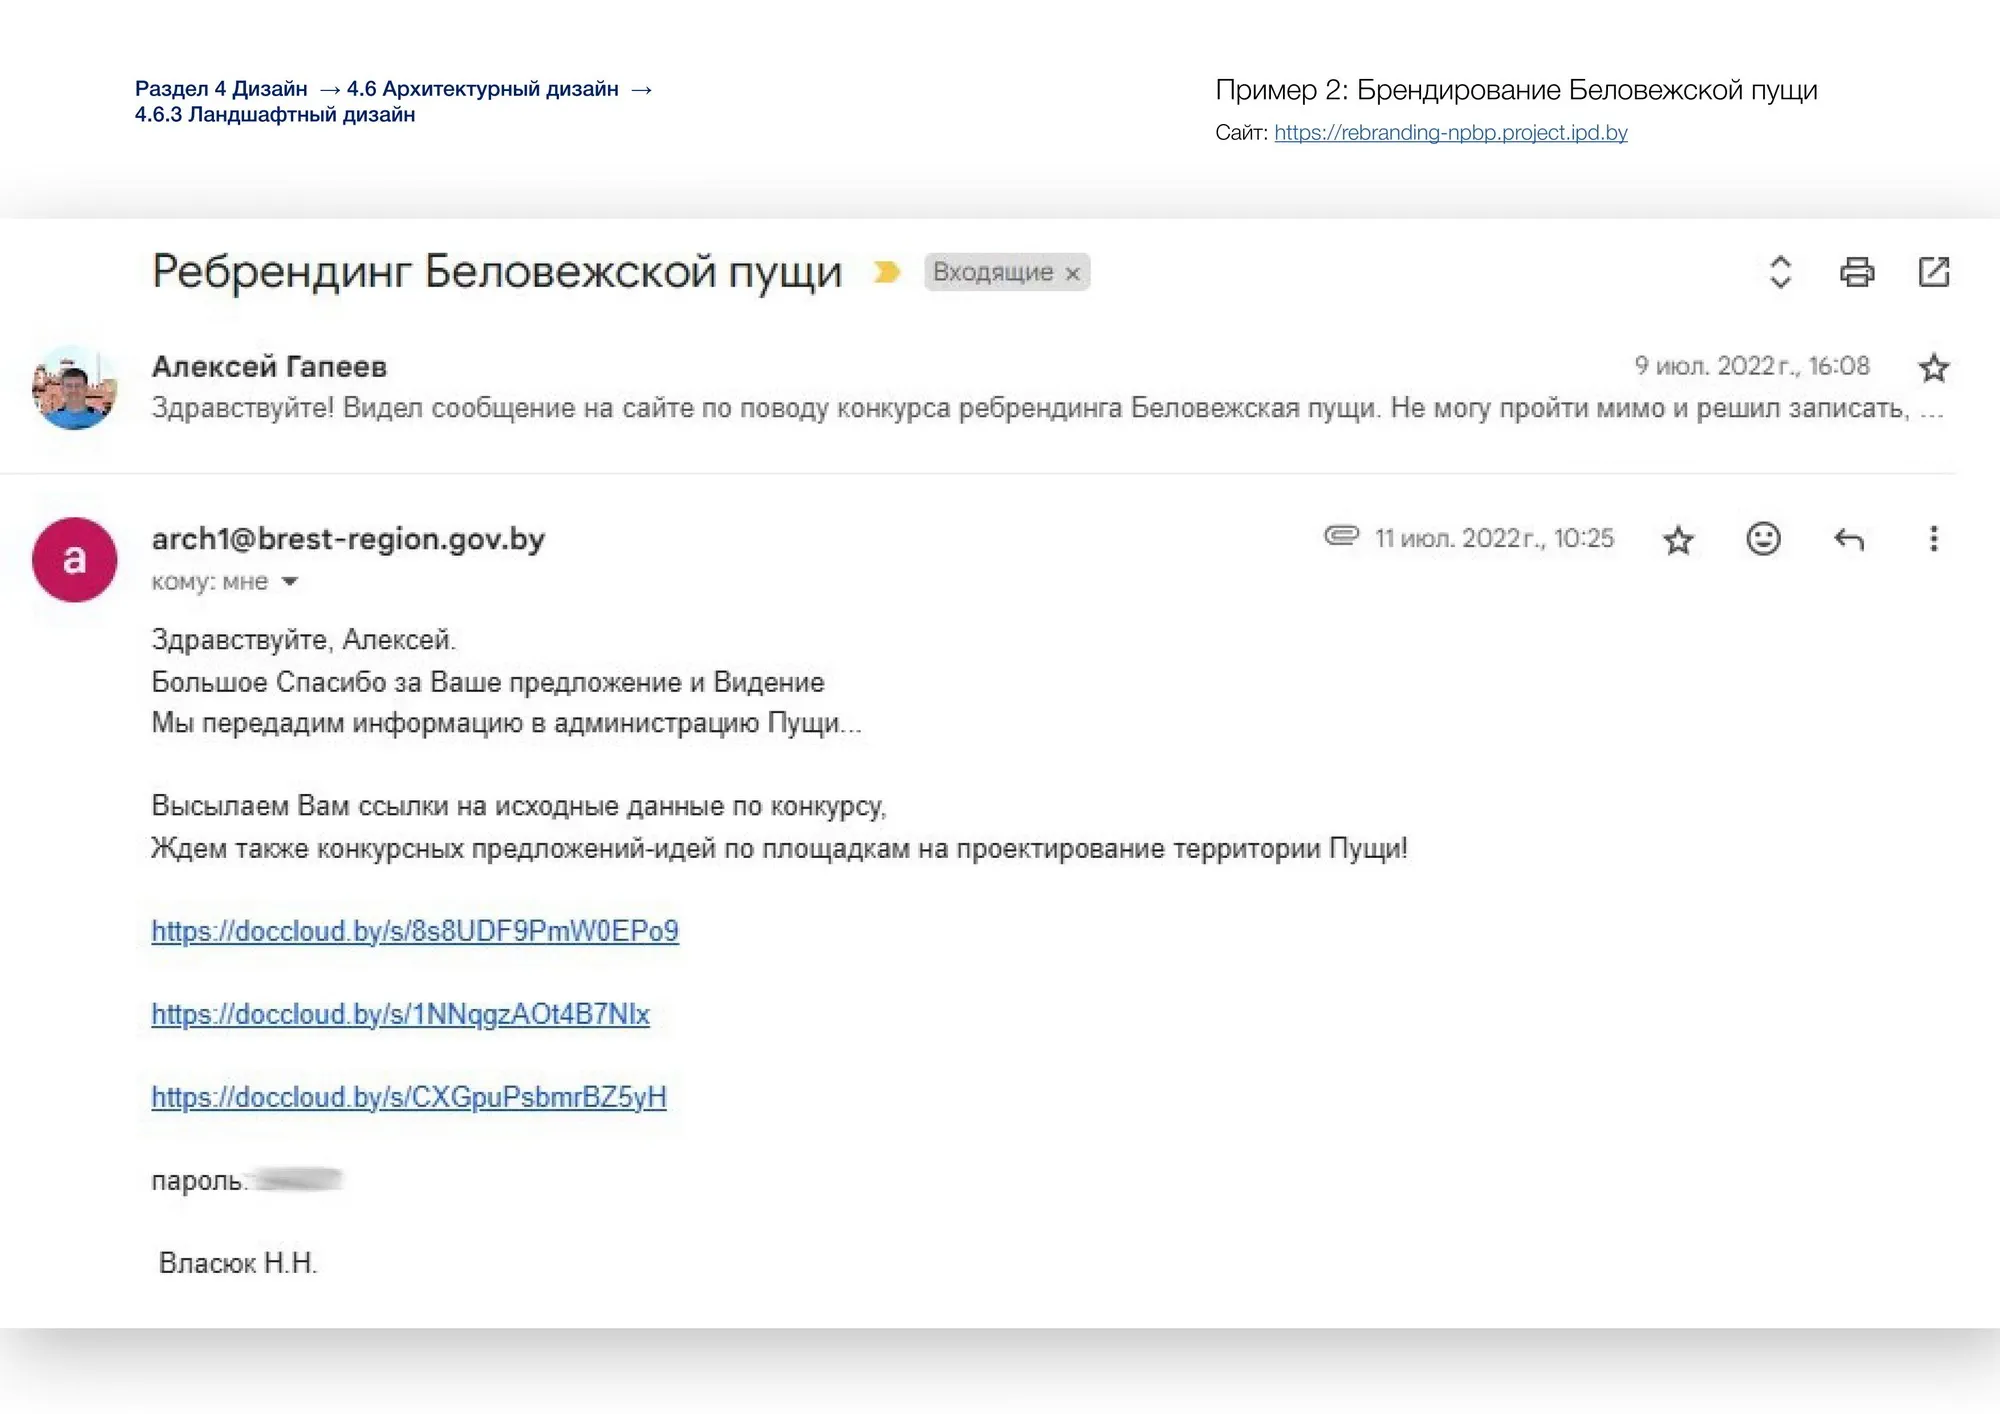Click Алексей Гапеев profile photo
This screenshot has width=2000, height=1414.
(x=74, y=387)
